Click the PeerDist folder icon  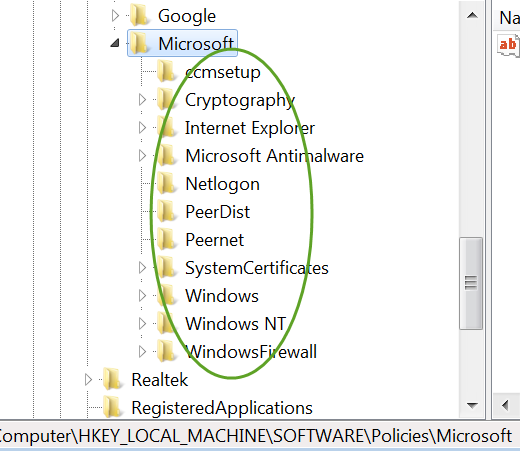(x=166, y=211)
